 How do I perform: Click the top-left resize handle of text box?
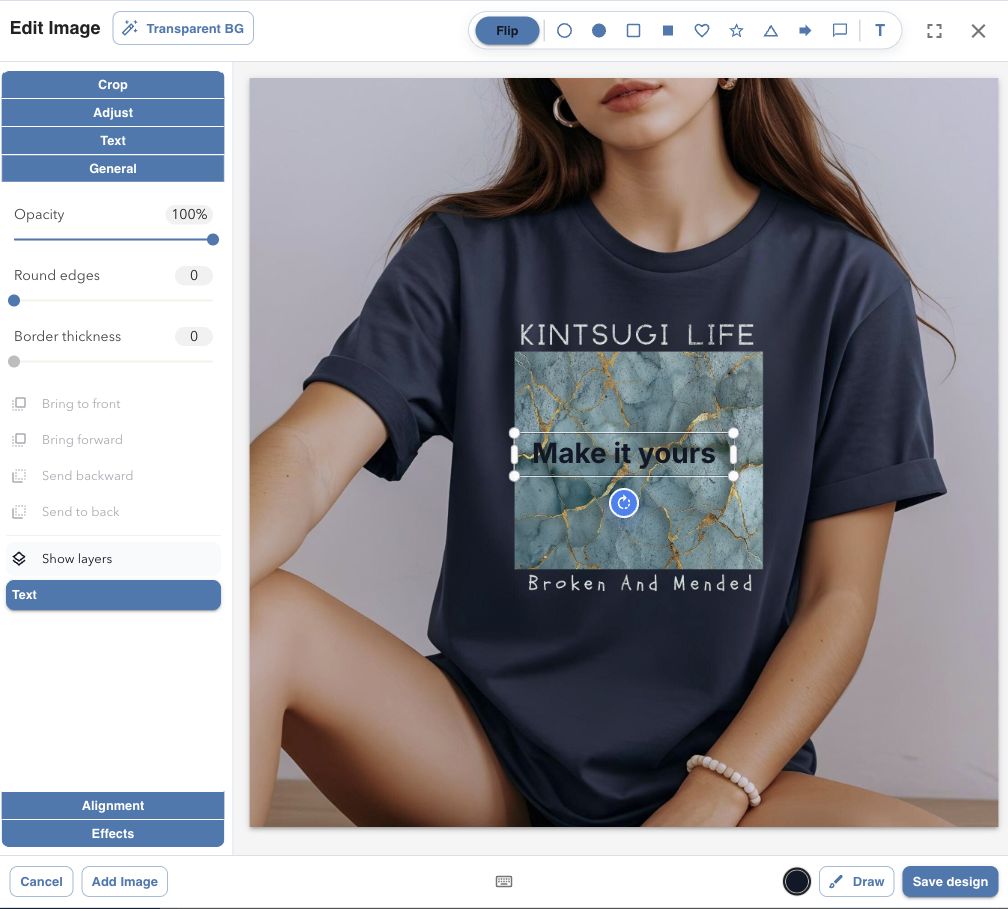click(514, 433)
